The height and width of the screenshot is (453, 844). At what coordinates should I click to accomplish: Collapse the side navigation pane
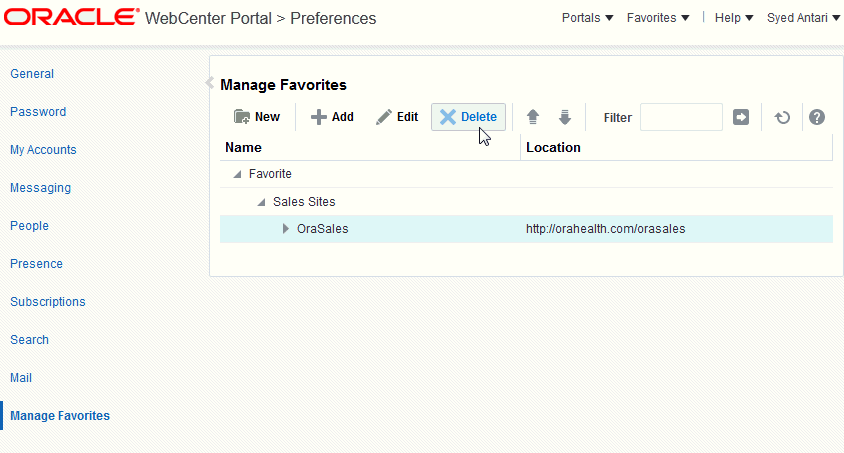[210, 82]
